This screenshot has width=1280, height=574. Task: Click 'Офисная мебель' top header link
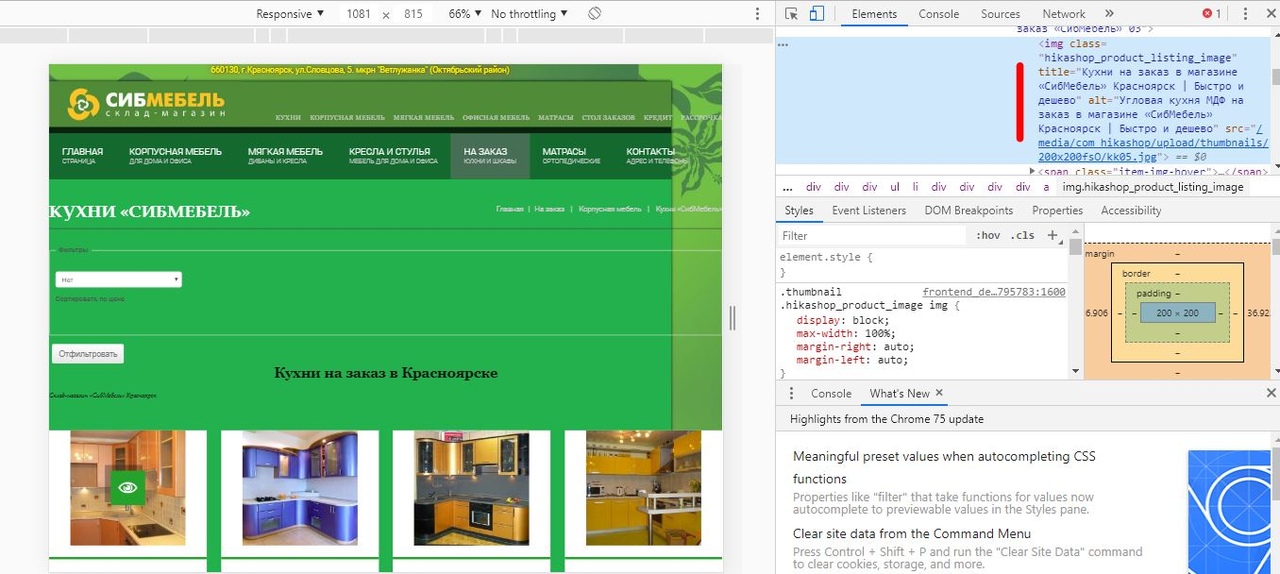pos(496,118)
